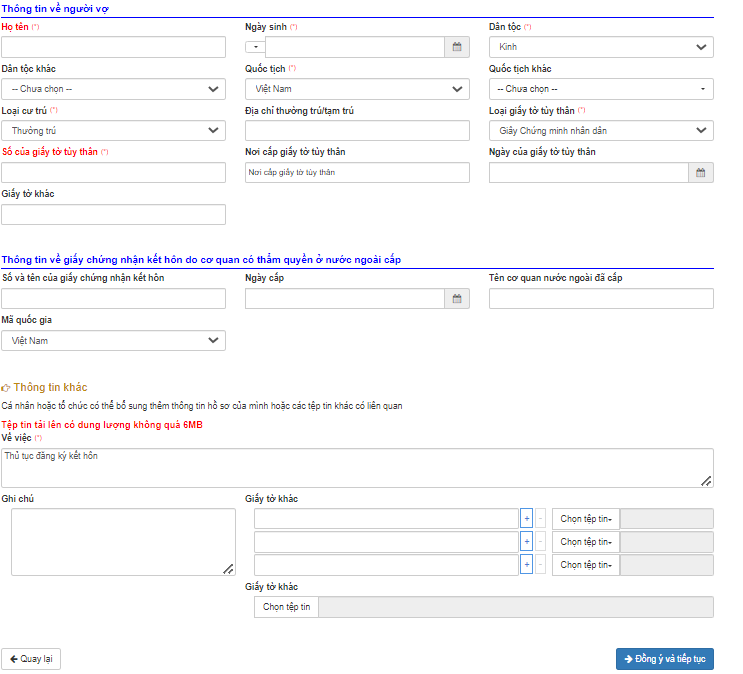Expand Loại giấy tờ tùy thân dropdown

(x=601, y=131)
